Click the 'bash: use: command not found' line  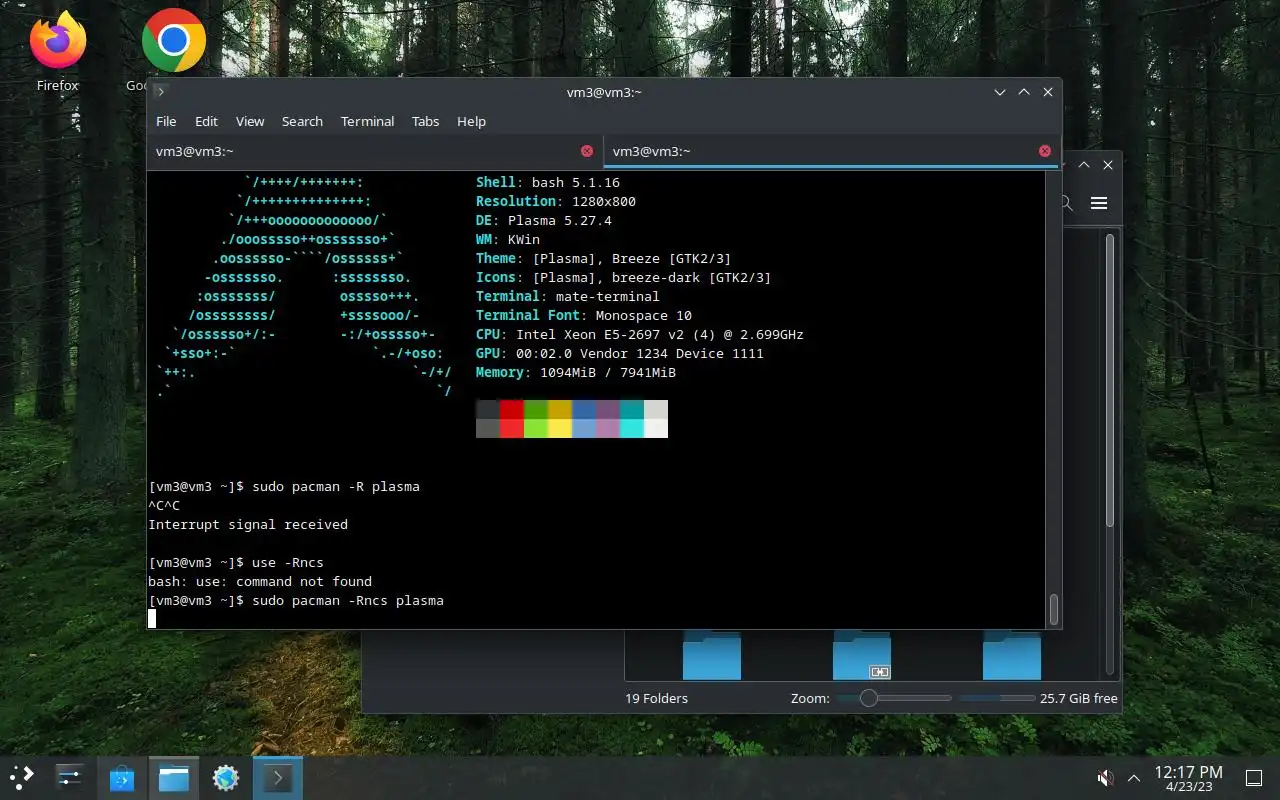coord(260,581)
